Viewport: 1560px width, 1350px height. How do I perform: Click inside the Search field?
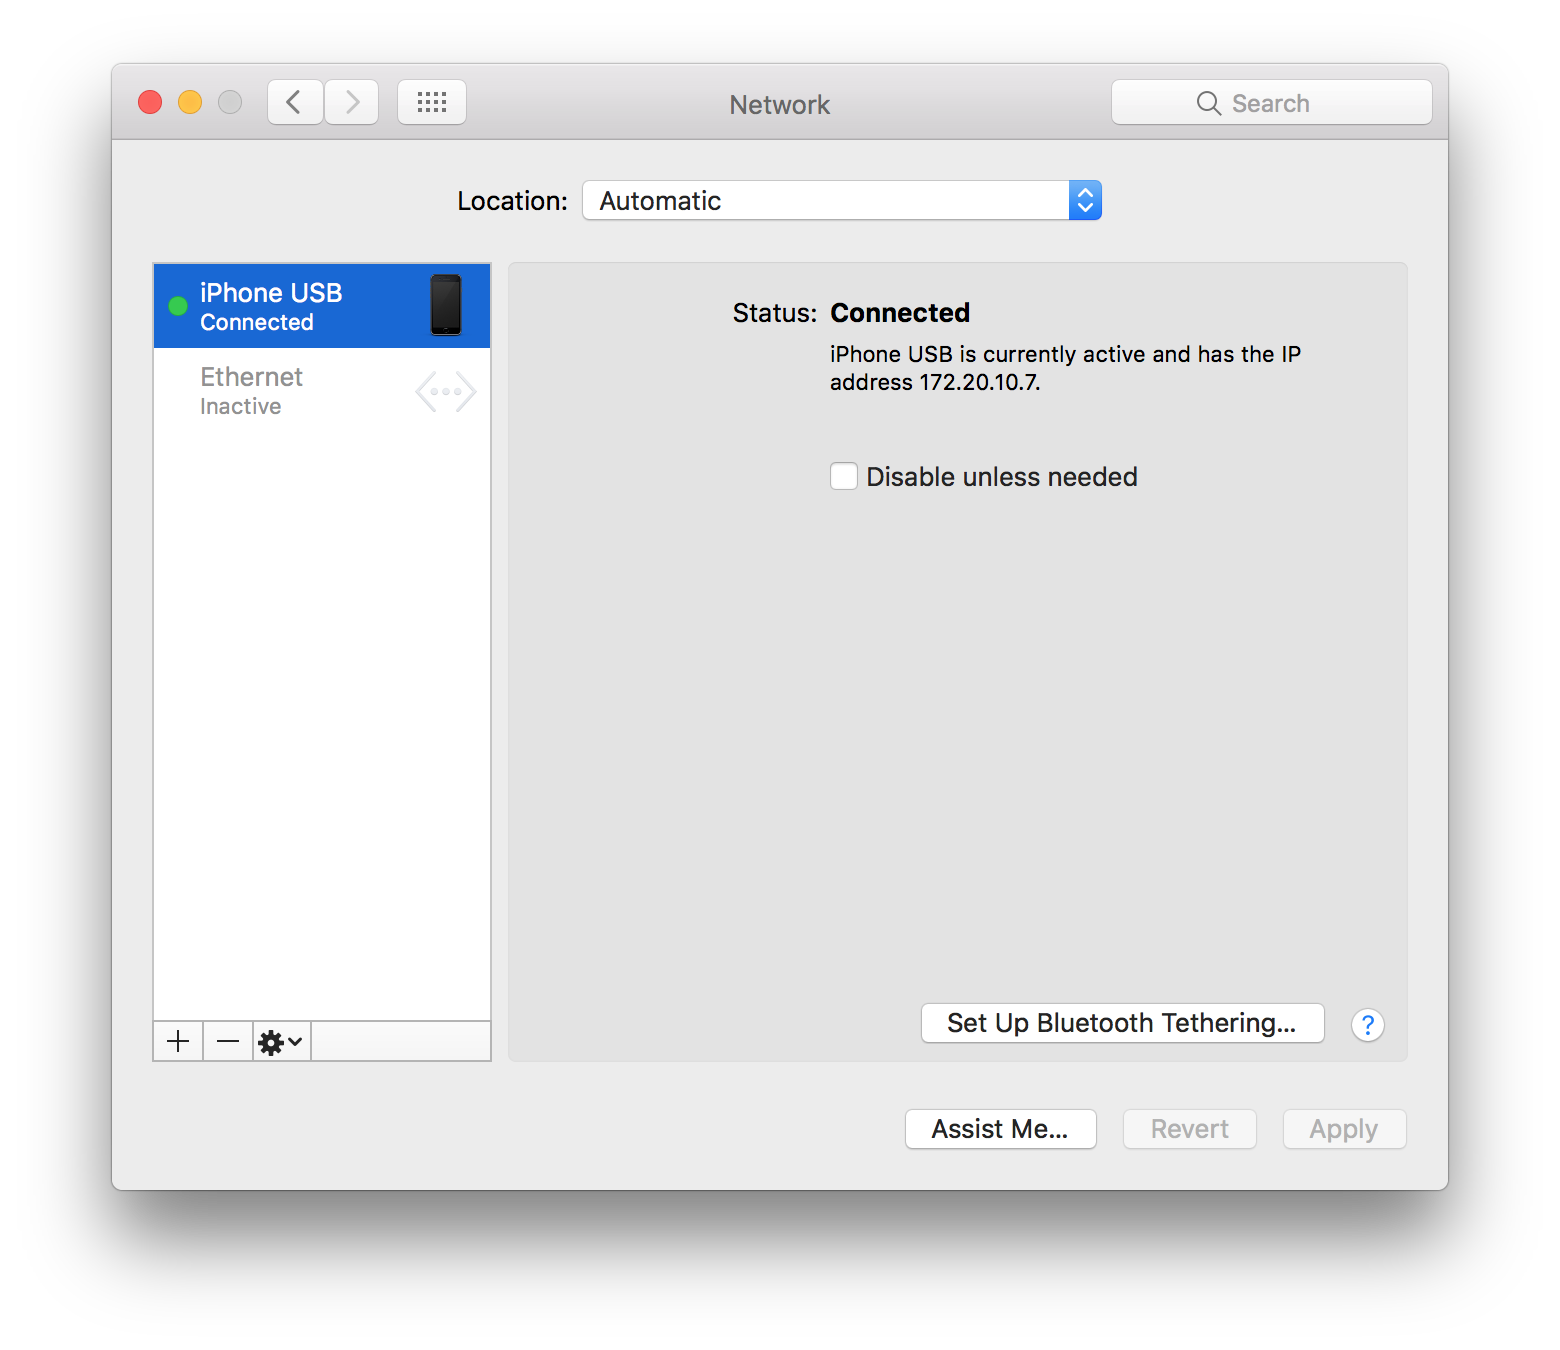coord(1271,101)
